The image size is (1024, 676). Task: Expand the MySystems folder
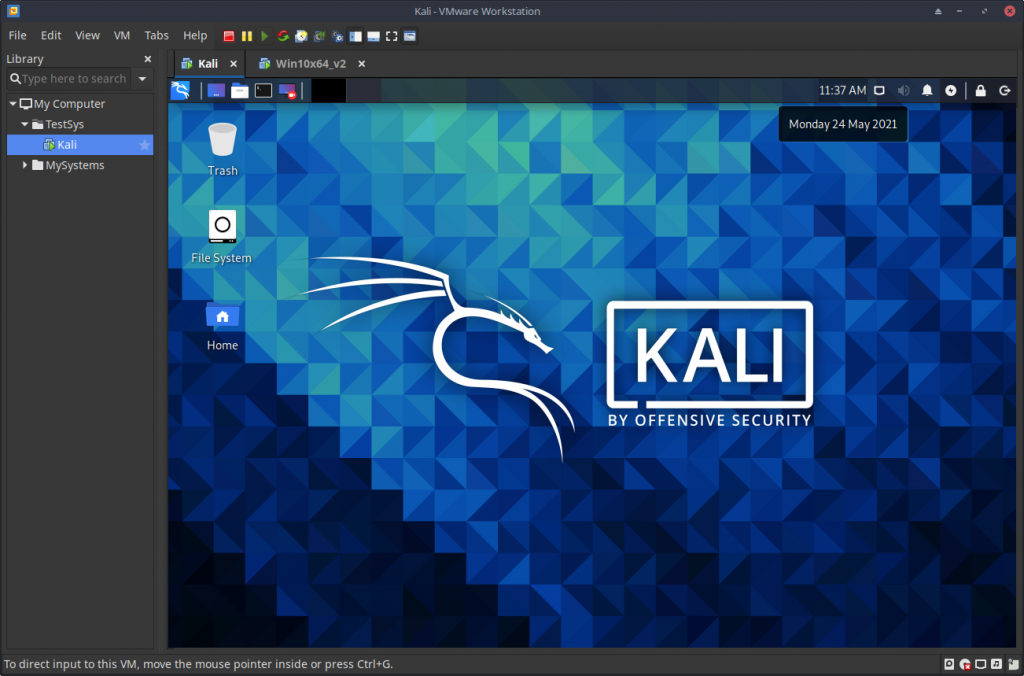(x=25, y=165)
